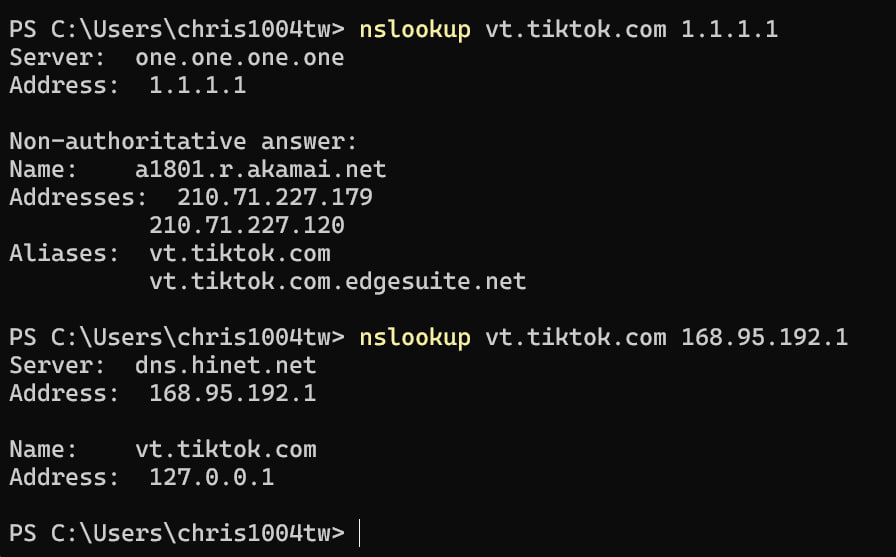The height and width of the screenshot is (557, 896).
Task: Click the dns.hinet.net server name
Action: 225,366
